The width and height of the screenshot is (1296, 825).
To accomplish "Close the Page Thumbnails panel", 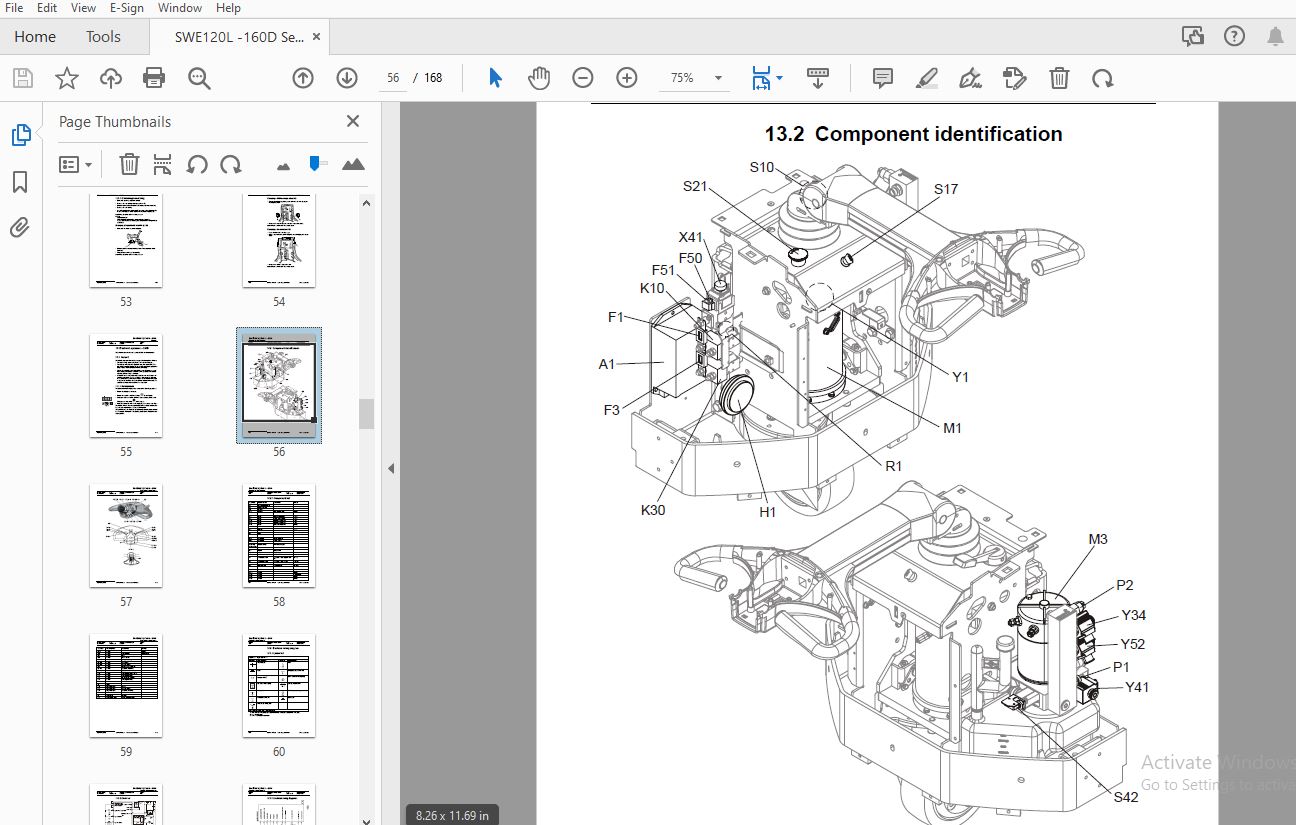I will click(x=353, y=121).
